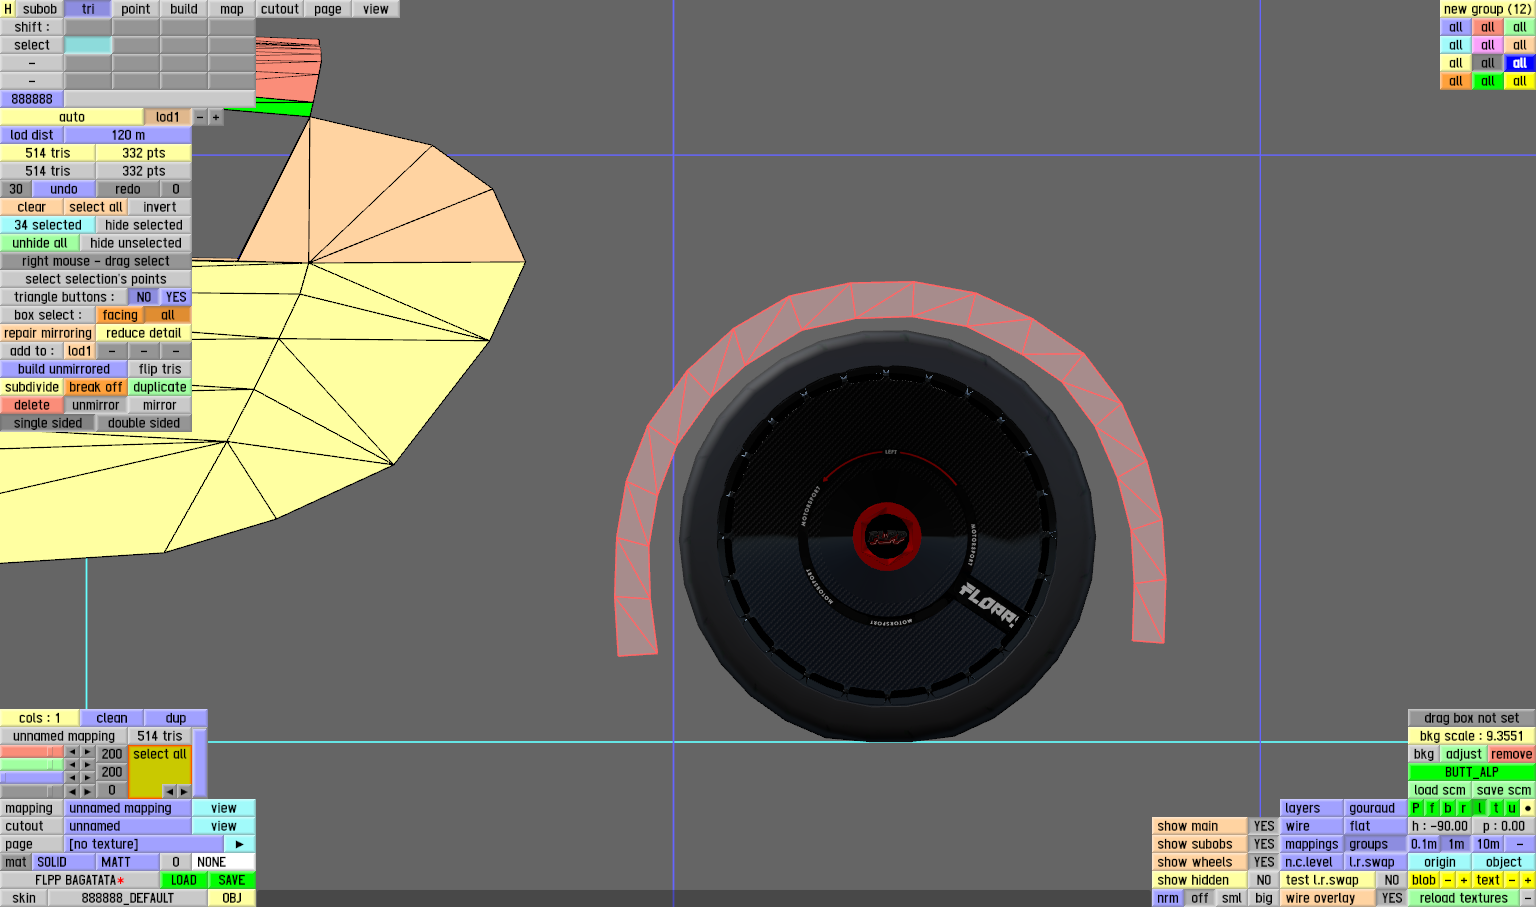Click the bkg scale 9.3551 field
Image resolution: width=1536 pixels, height=907 pixels.
click(1472, 736)
